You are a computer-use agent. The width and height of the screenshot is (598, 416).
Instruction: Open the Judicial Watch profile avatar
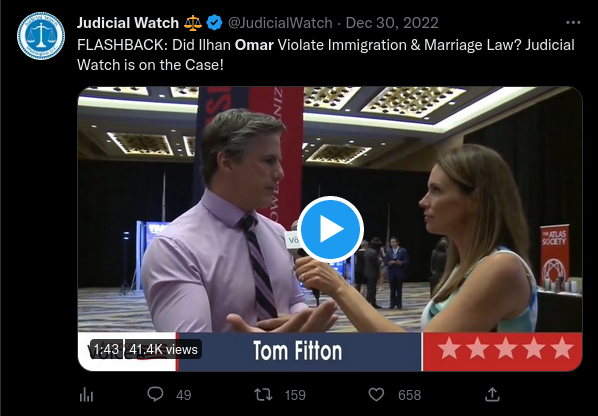tap(41, 36)
